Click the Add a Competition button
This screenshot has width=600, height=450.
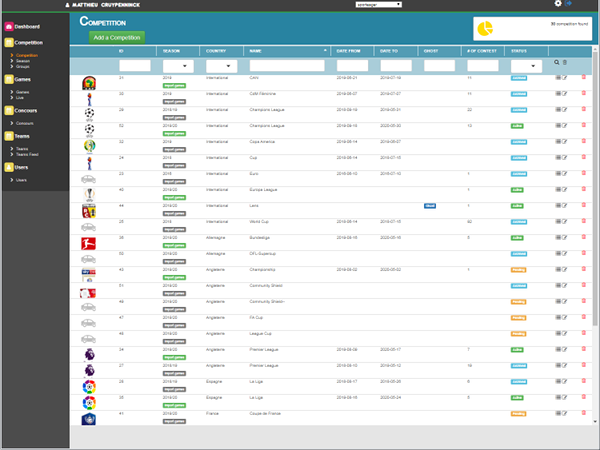pyautogui.click(x=116, y=37)
